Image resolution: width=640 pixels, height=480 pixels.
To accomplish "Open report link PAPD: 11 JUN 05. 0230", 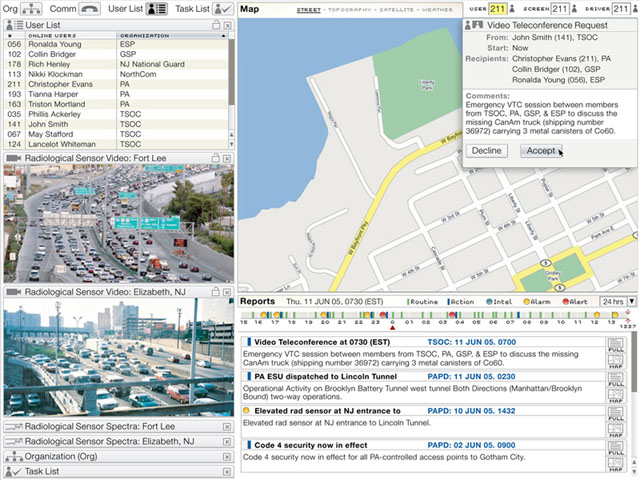I will pos(471,376).
